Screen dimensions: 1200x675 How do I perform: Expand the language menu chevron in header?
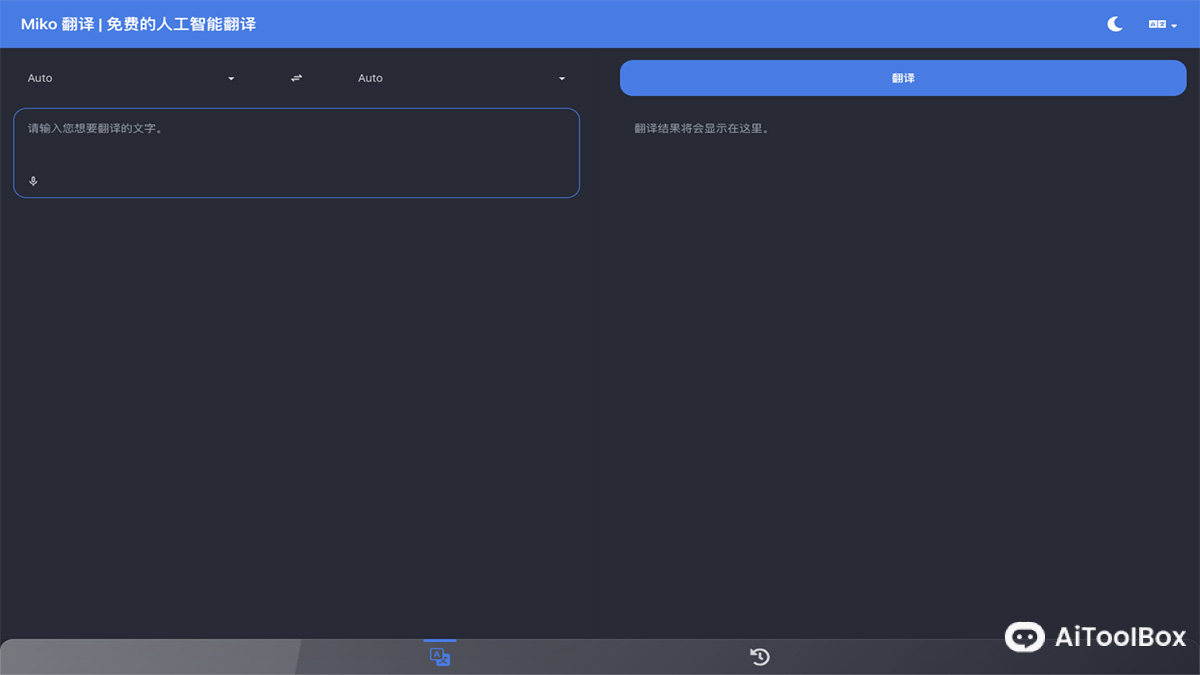1175,25
